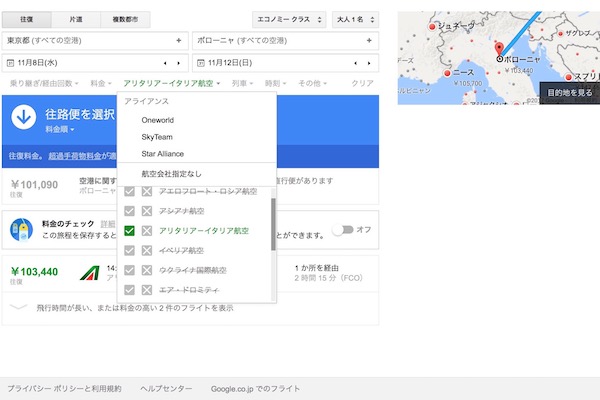Image resolution: width=600 pixels, height=400 pixels.
Task: Add another origin airport with plus icon
Action: point(179,41)
